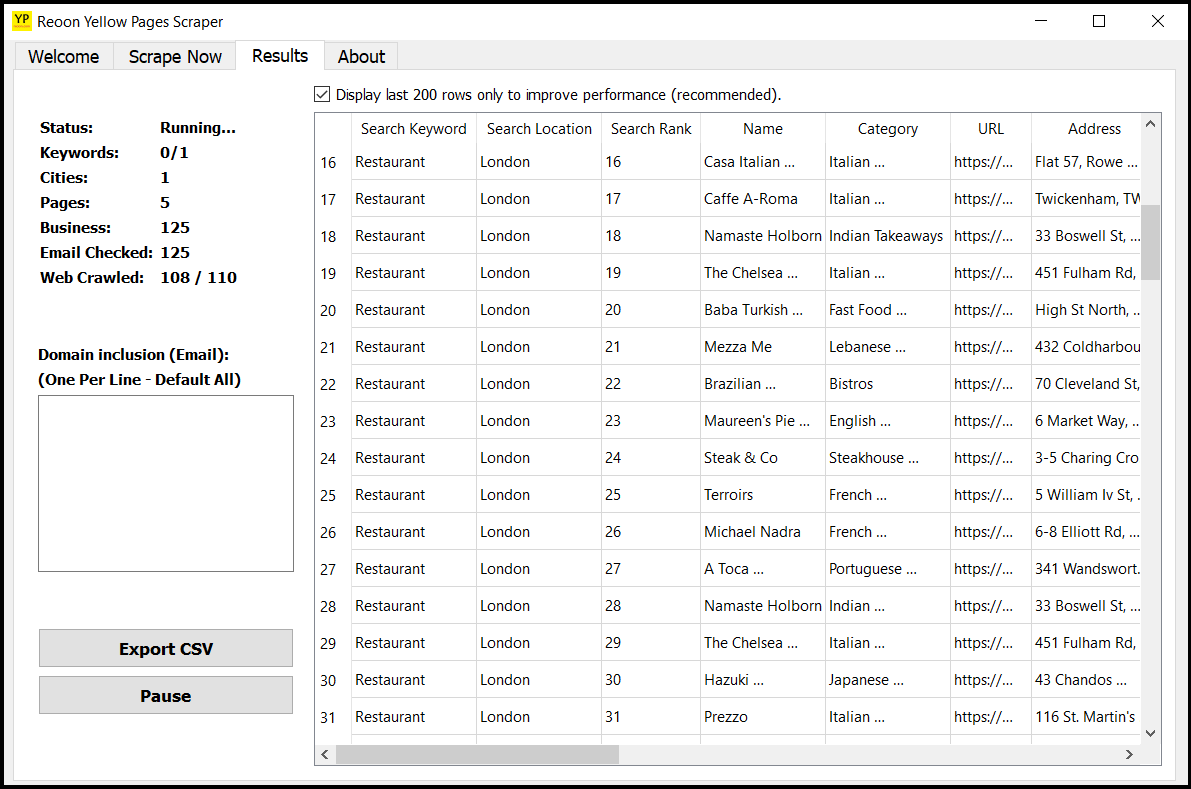Viewport: 1191px width, 789px height.
Task: Click the 'Fast Food ...' category cell
Action: click(x=888, y=310)
